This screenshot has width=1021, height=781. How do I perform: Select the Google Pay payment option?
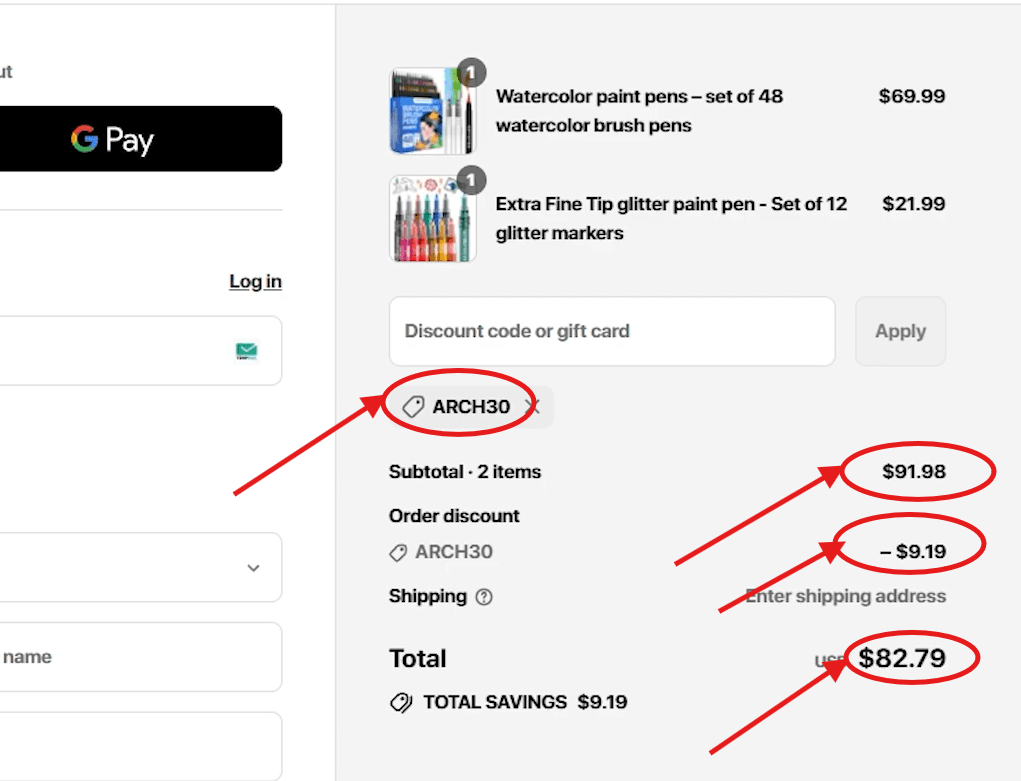click(x=140, y=139)
